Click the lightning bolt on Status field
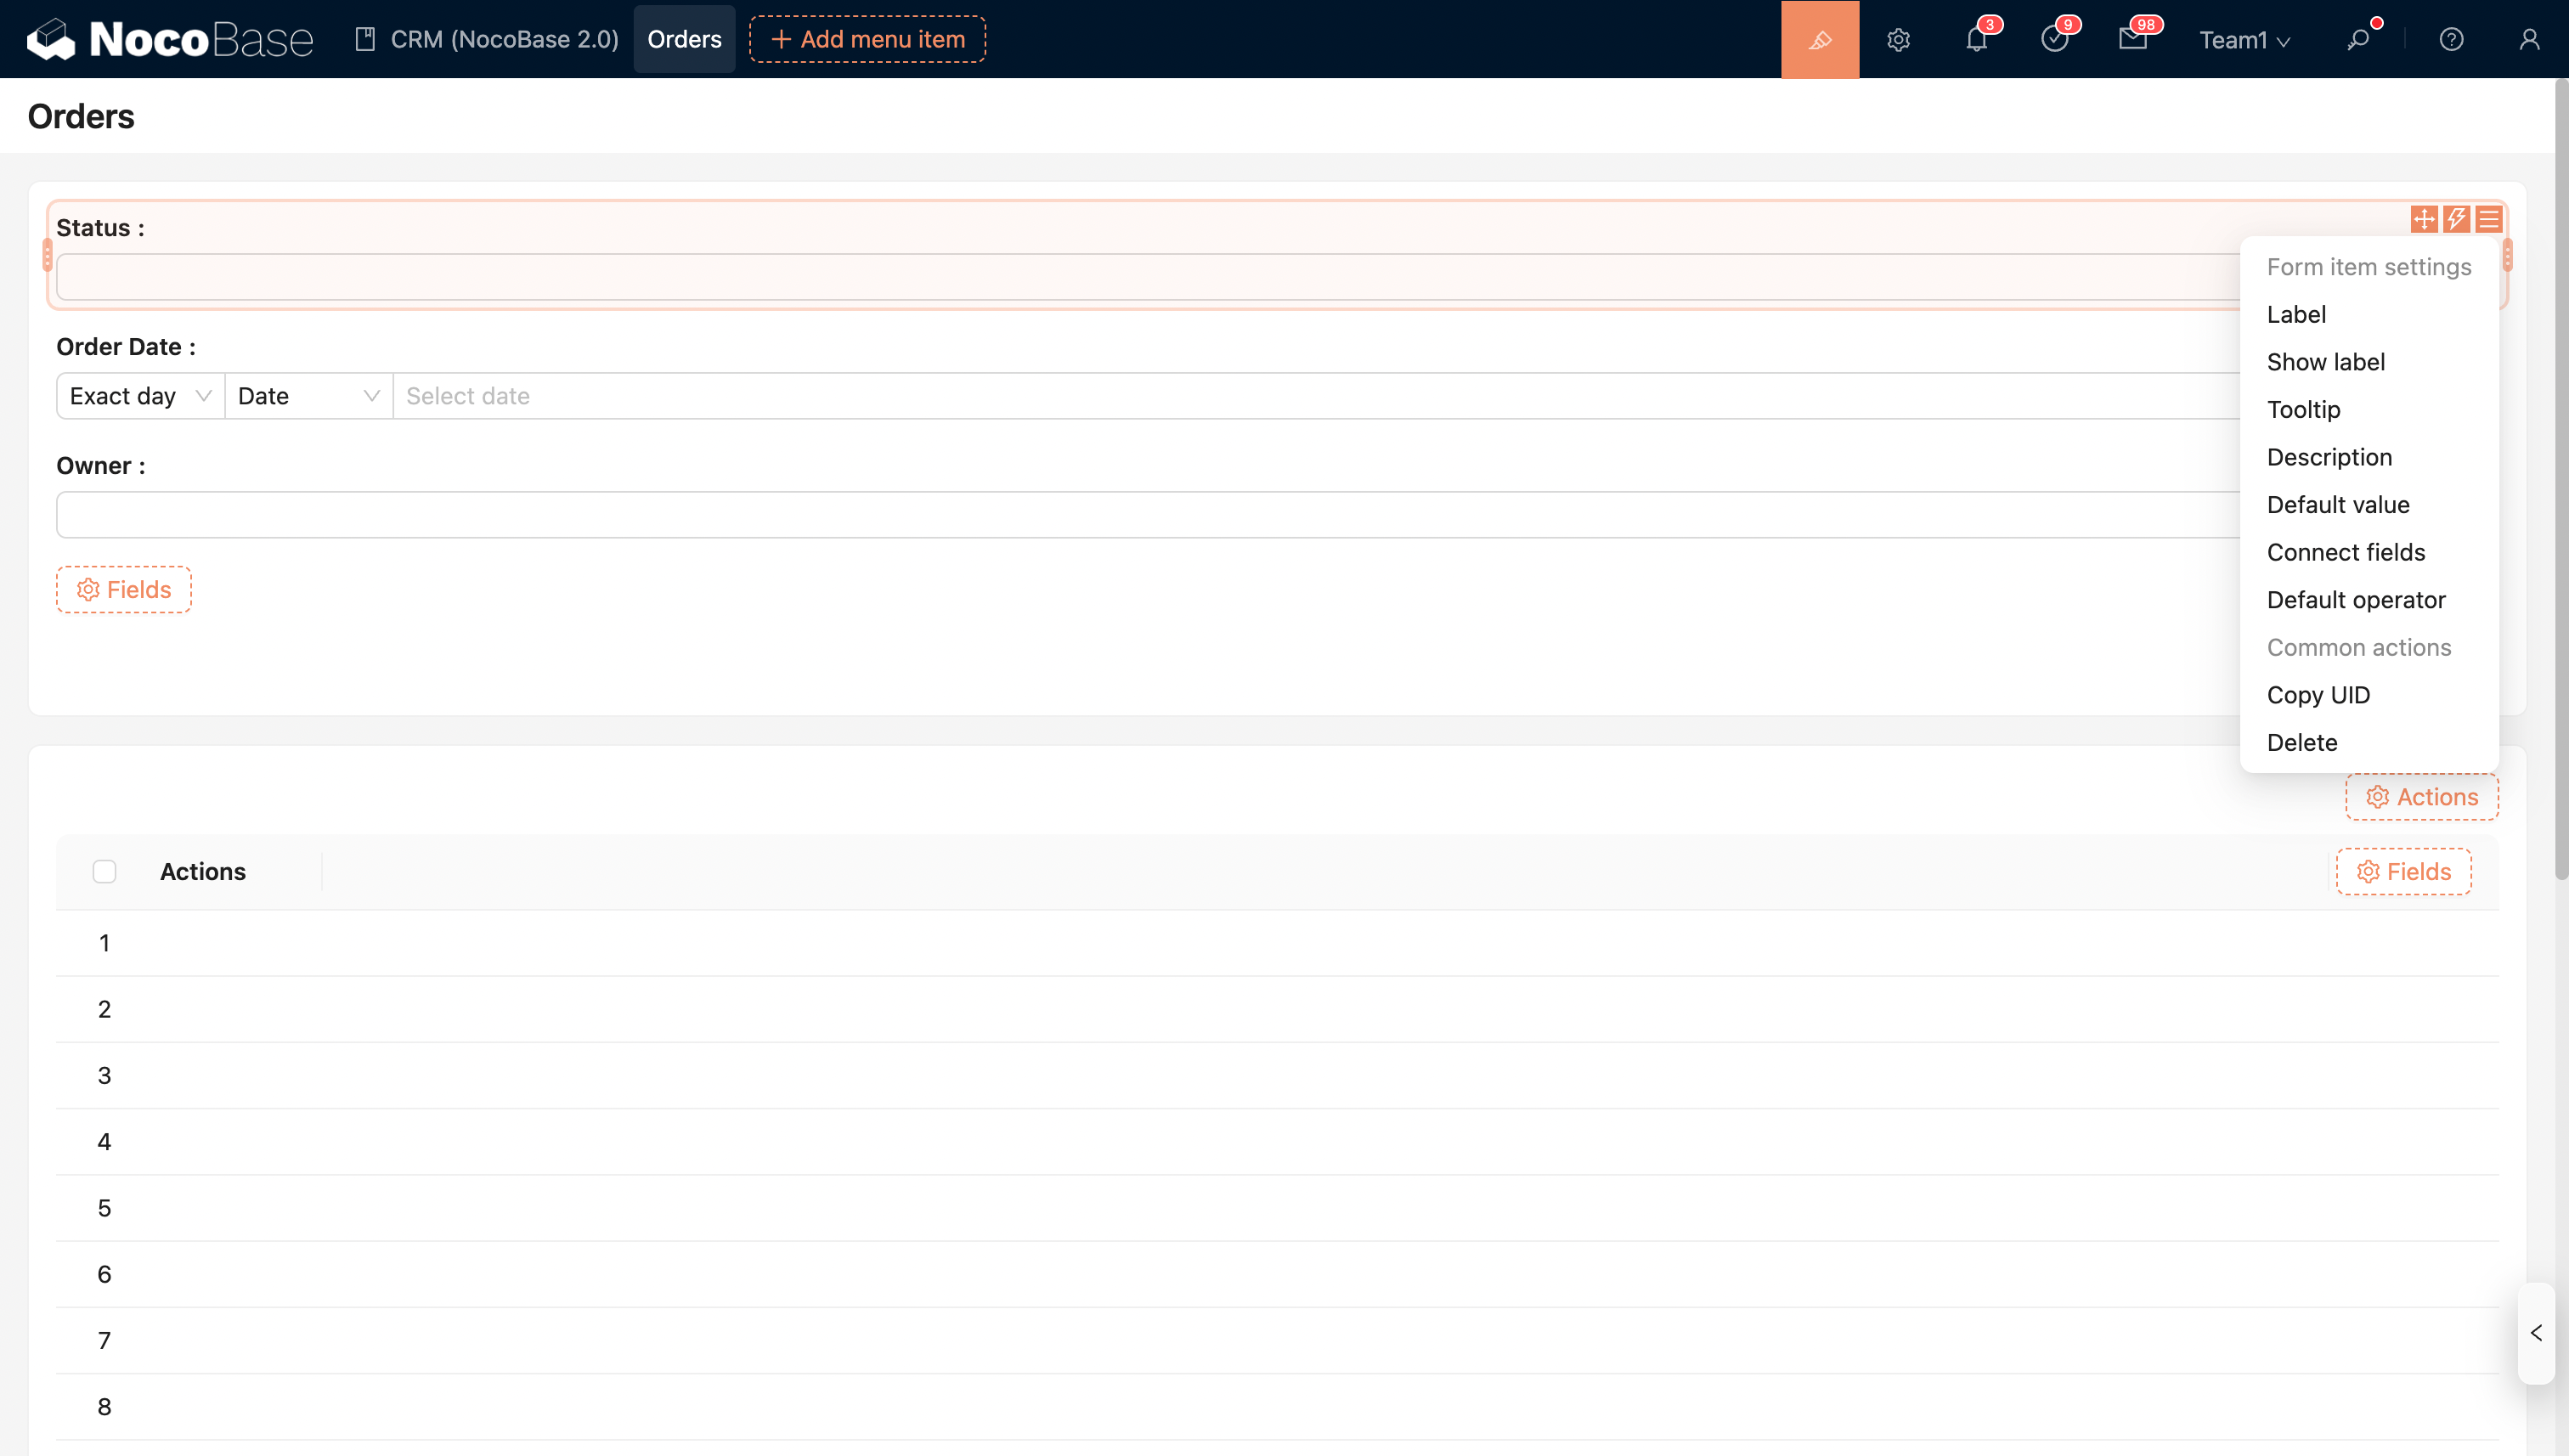This screenshot has width=2569, height=1456. [2456, 219]
